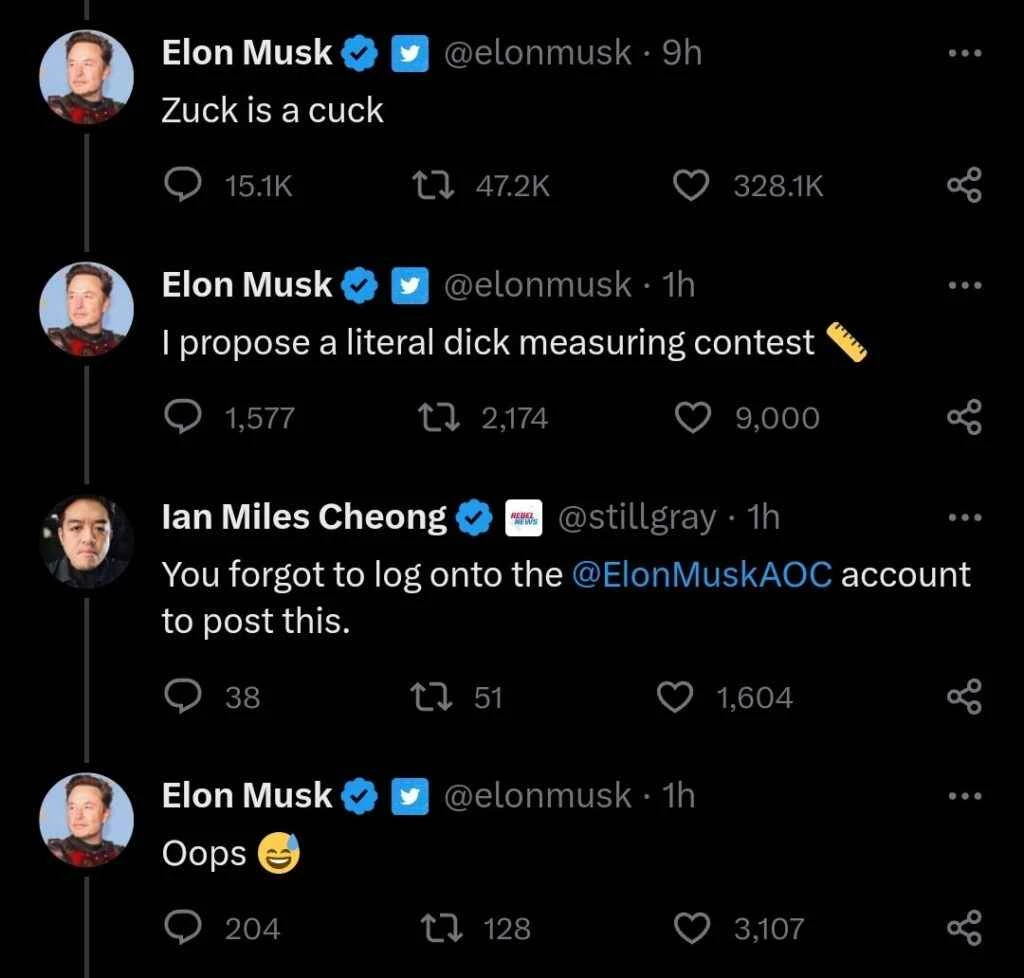Share the measuring contest tweet
This screenshot has height=978, width=1024.
(964, 418)
